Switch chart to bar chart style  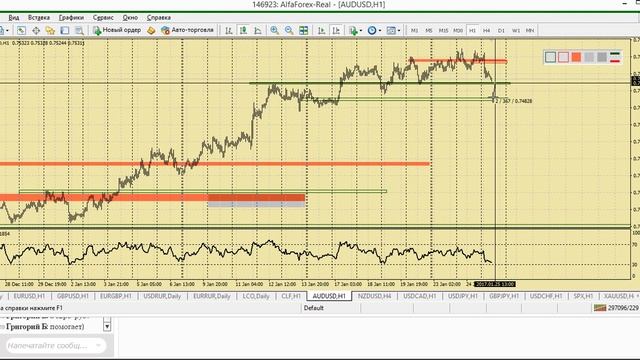click(x=229, y=31)
